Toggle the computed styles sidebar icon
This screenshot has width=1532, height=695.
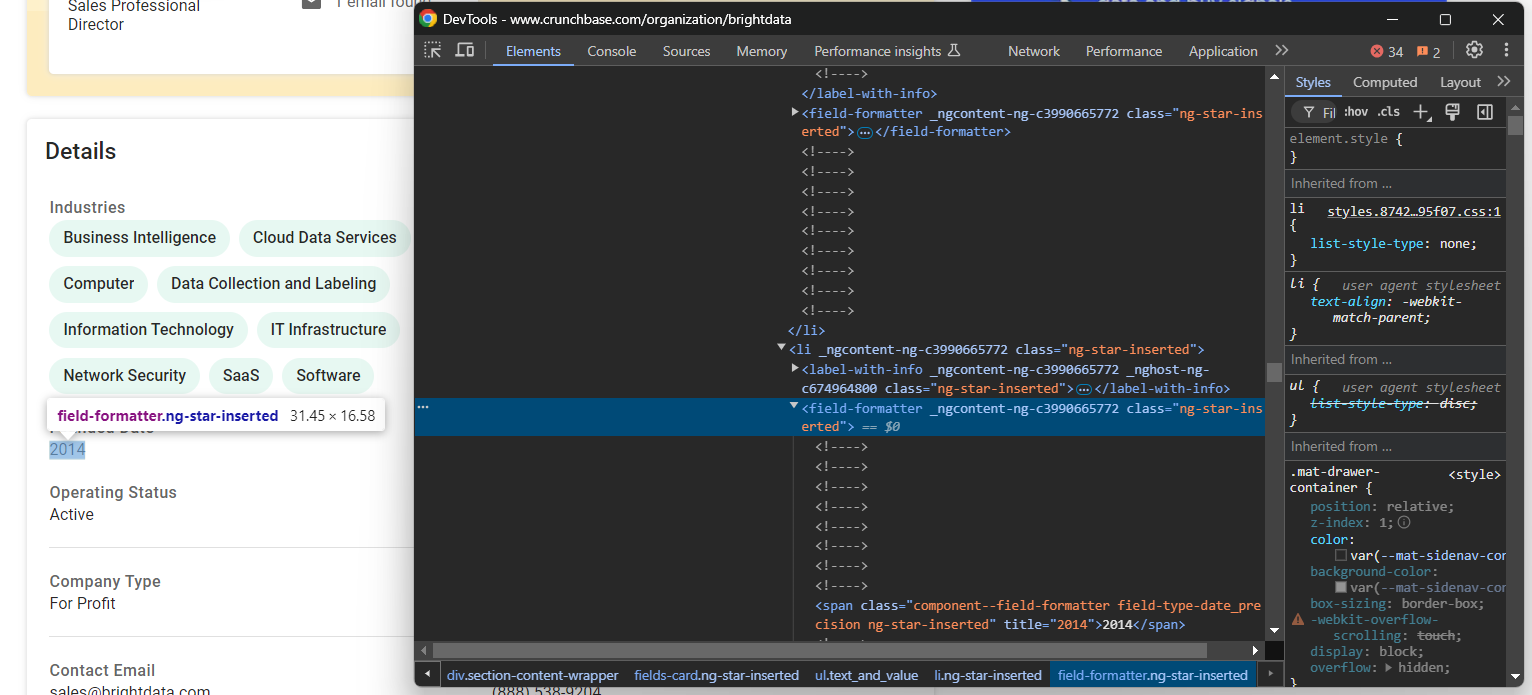1485,112
